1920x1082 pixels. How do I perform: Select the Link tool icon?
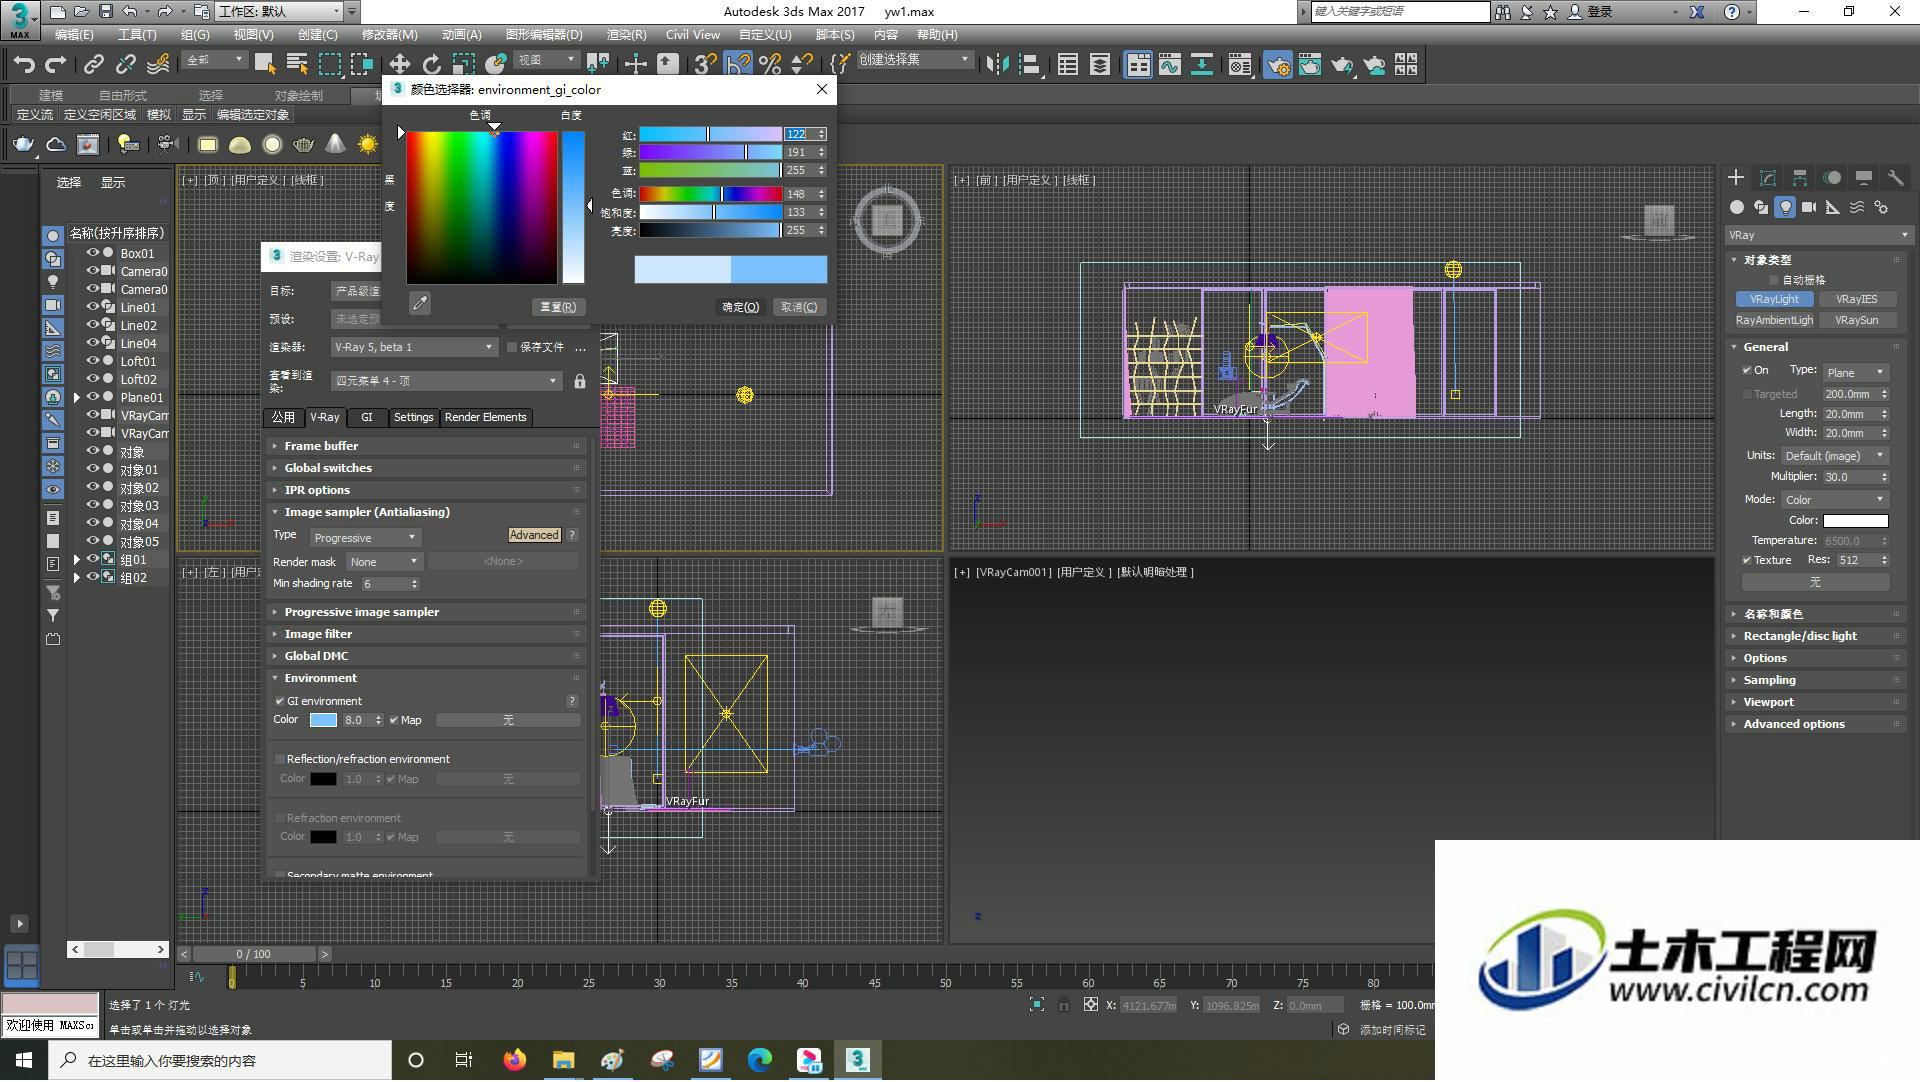(93, 65)
